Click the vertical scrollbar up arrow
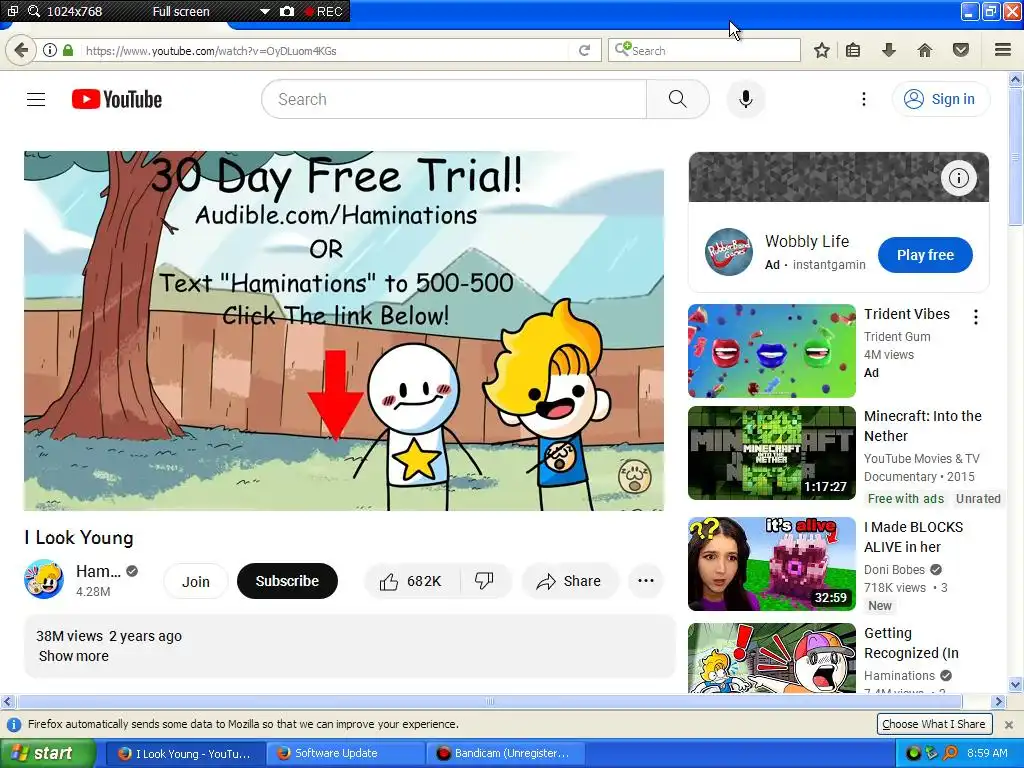Image resolution: width=1024 pixels, height=768 pixels. (x=1015, y=79)
